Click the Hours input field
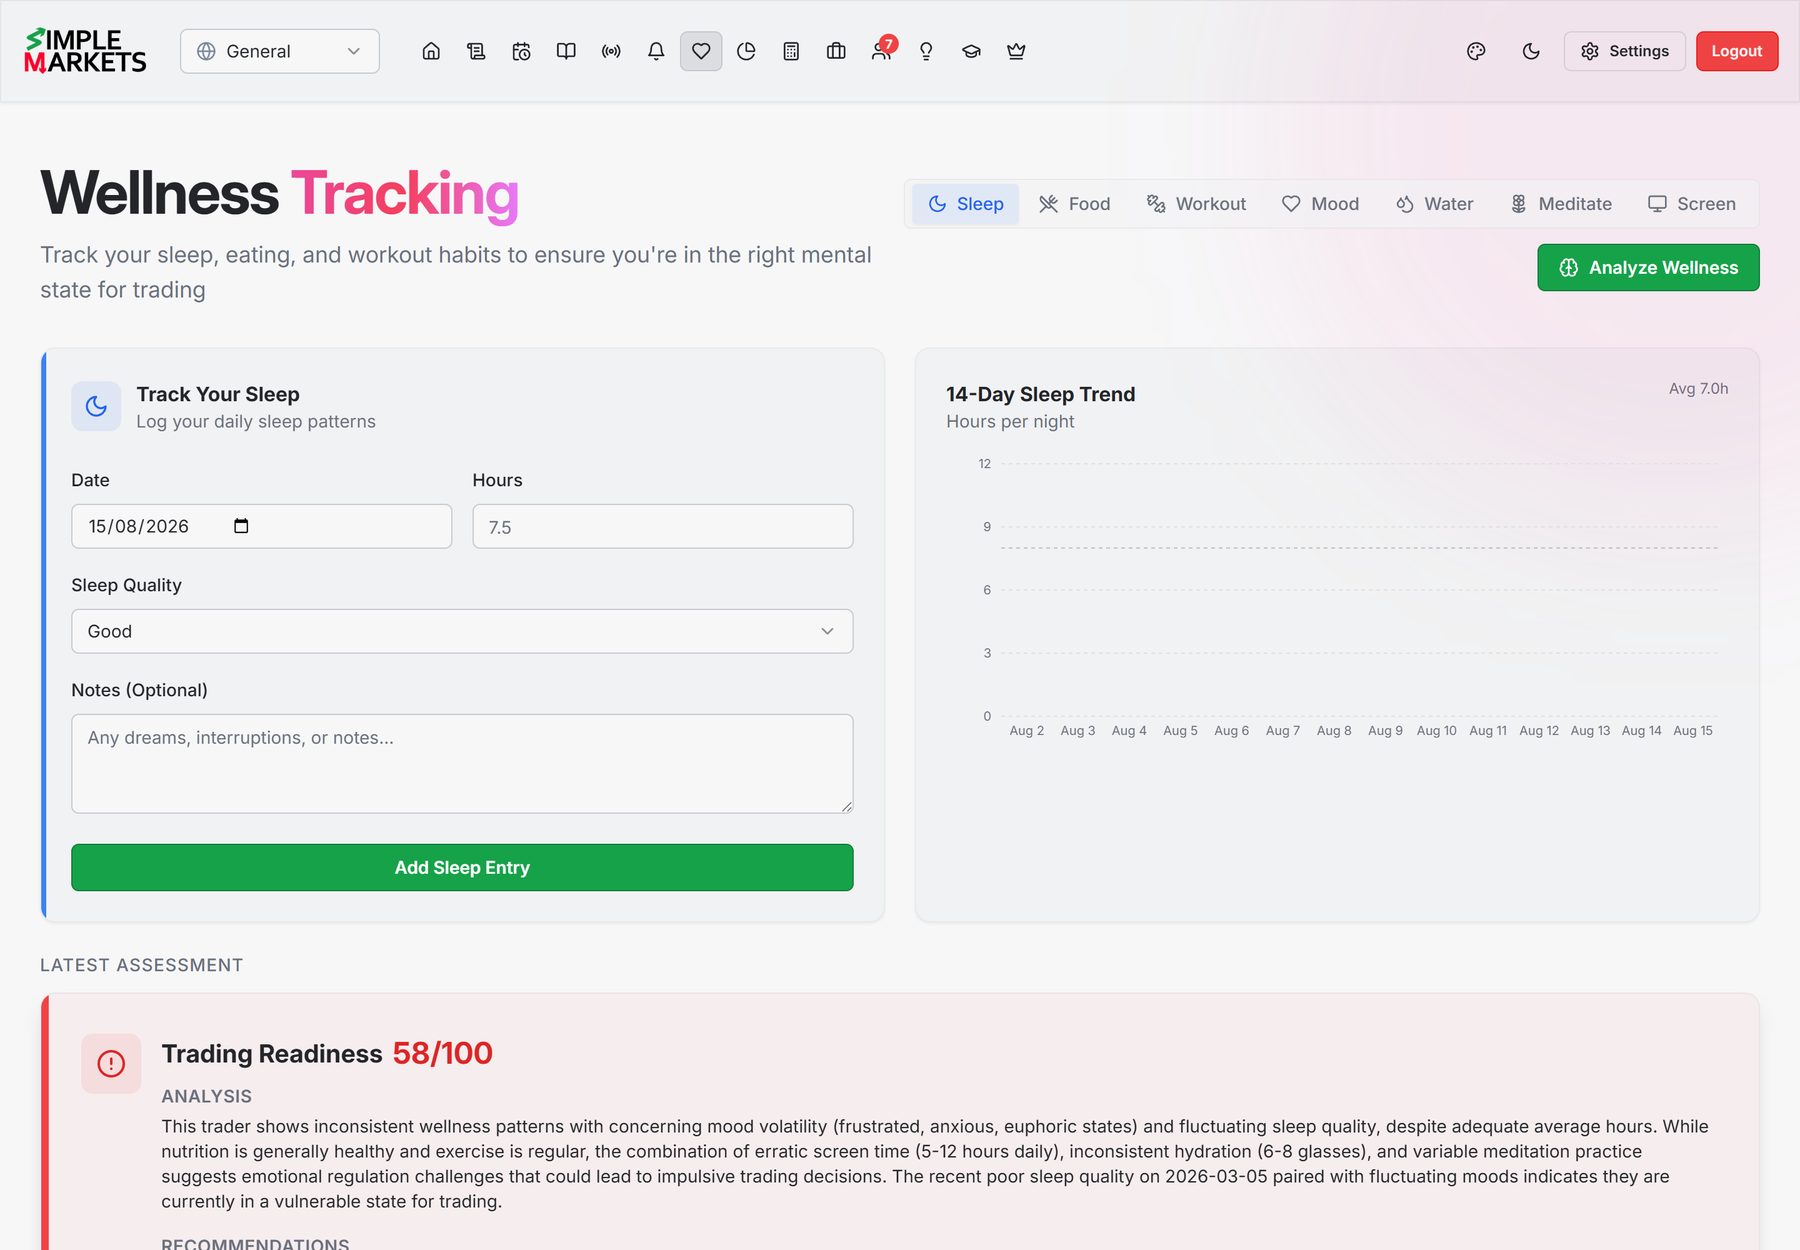 662,526
